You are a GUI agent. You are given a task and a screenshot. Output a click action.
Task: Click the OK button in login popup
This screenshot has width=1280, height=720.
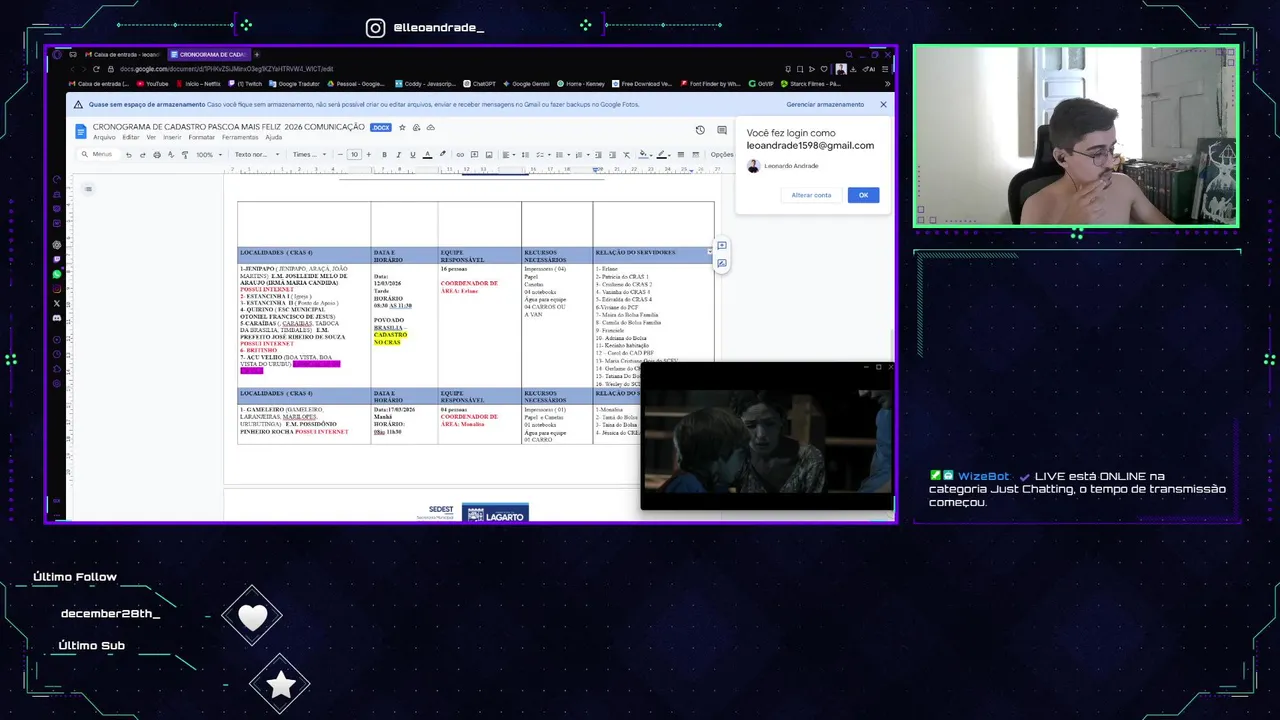(863, 195)
